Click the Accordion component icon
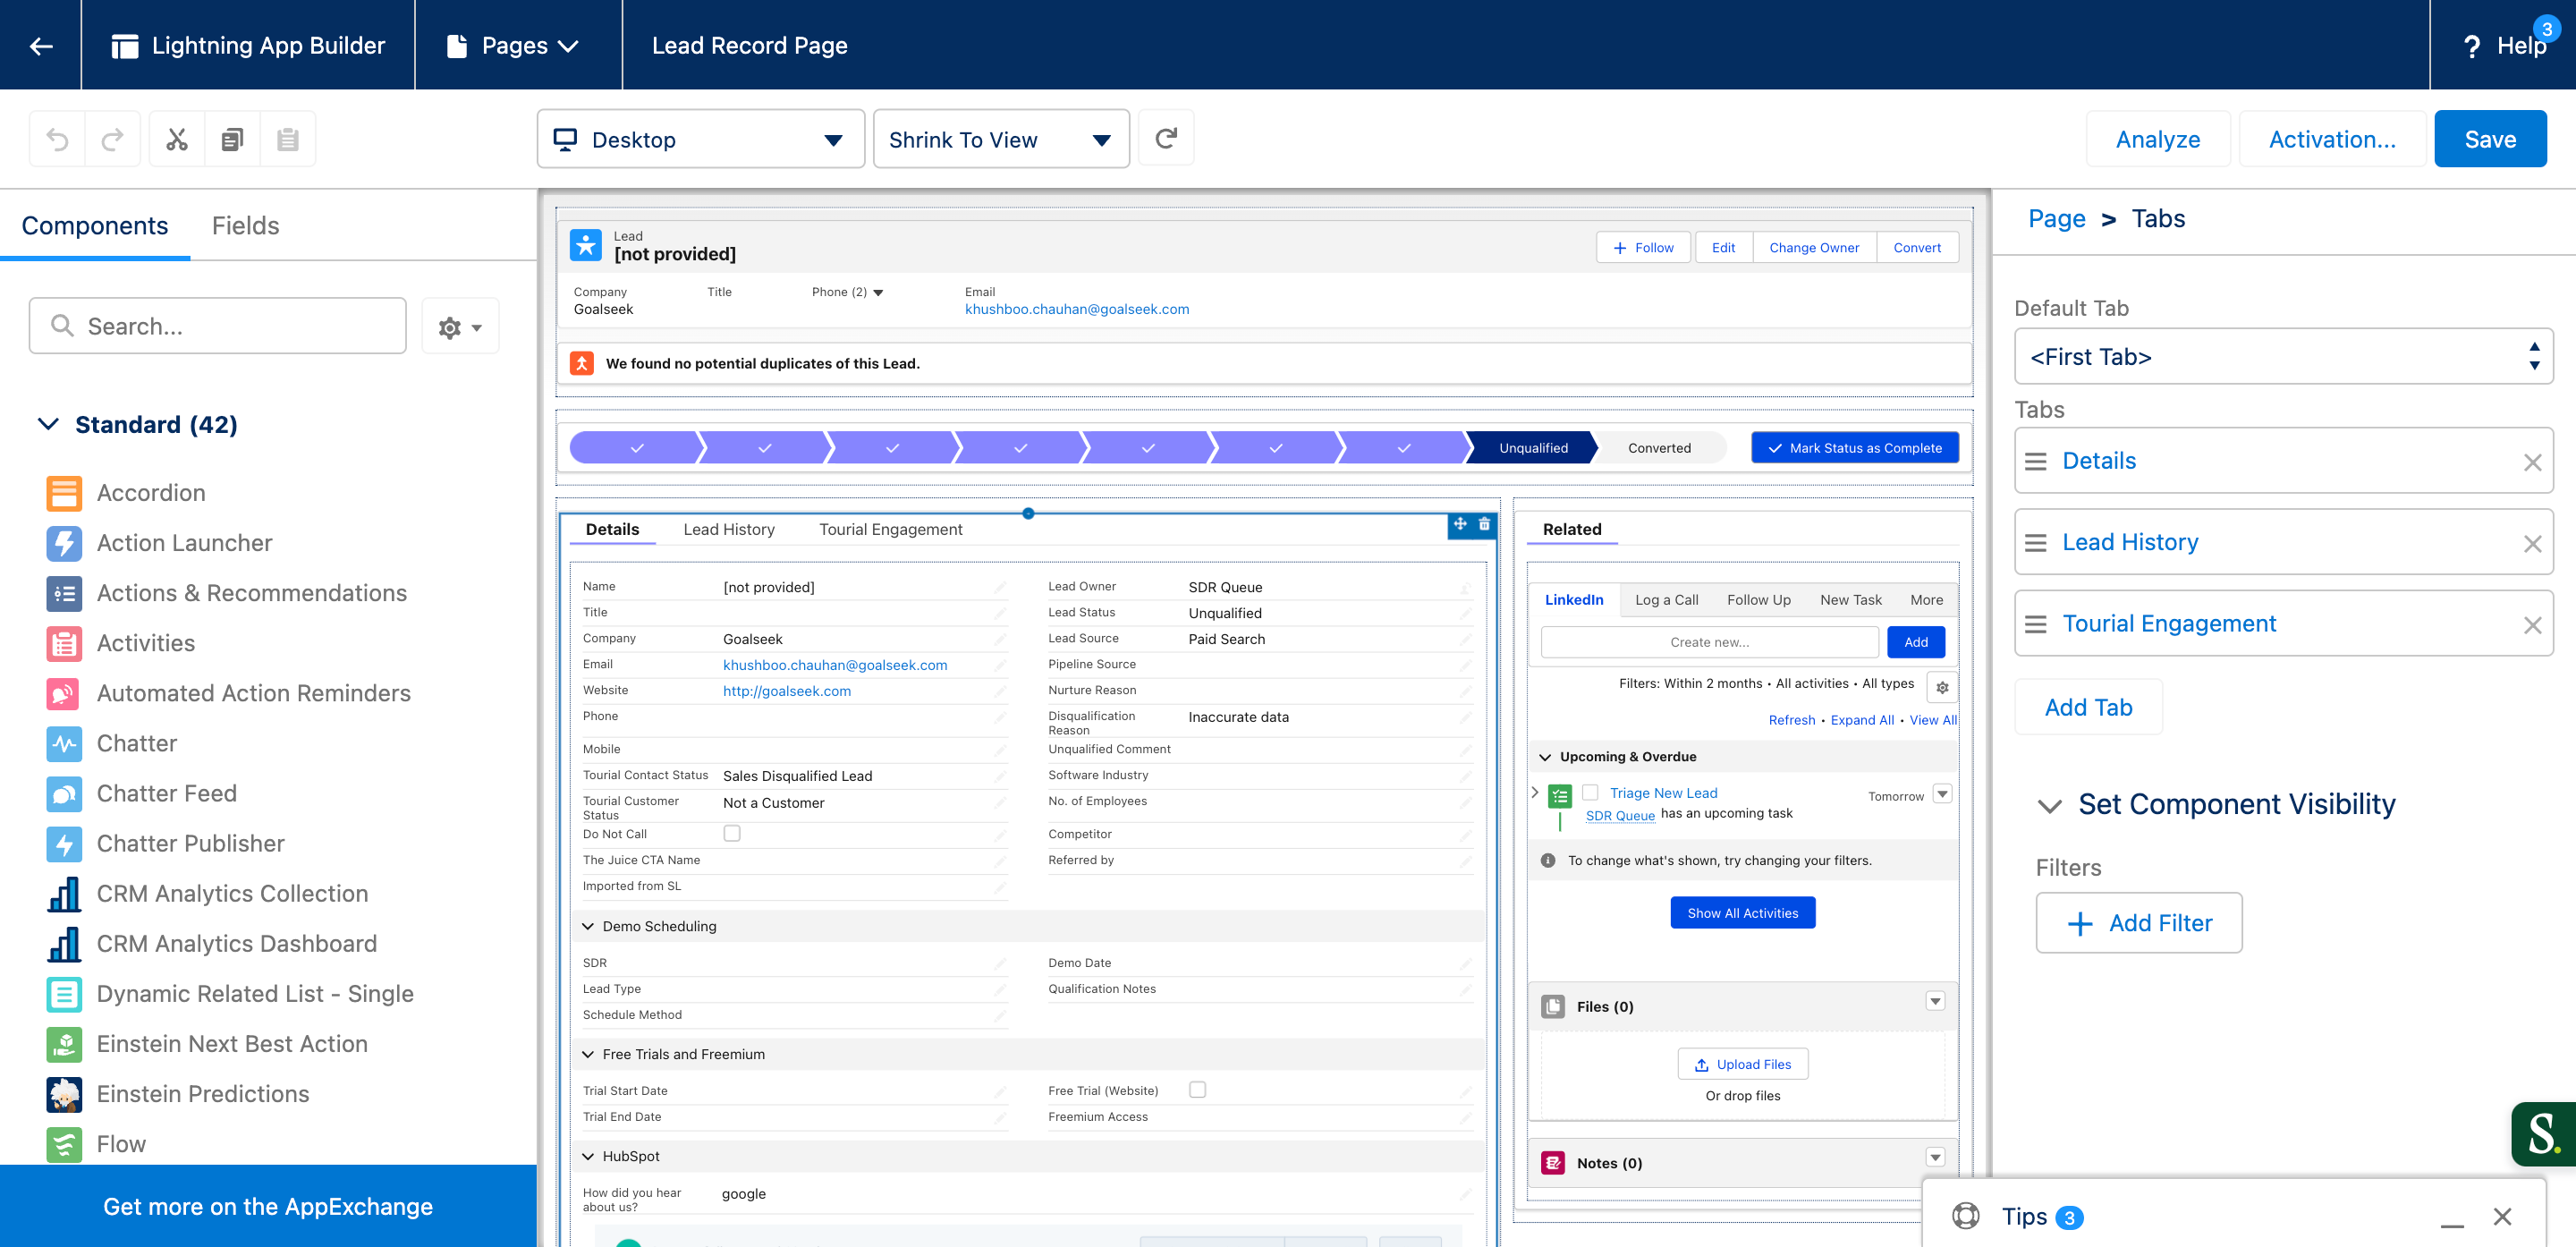The height and width of the screenshot is (1247, 2576). [64, 493]
